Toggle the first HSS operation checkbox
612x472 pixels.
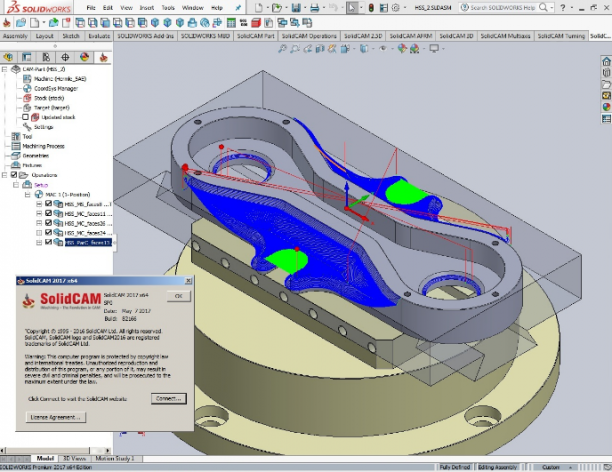point(48,203)
